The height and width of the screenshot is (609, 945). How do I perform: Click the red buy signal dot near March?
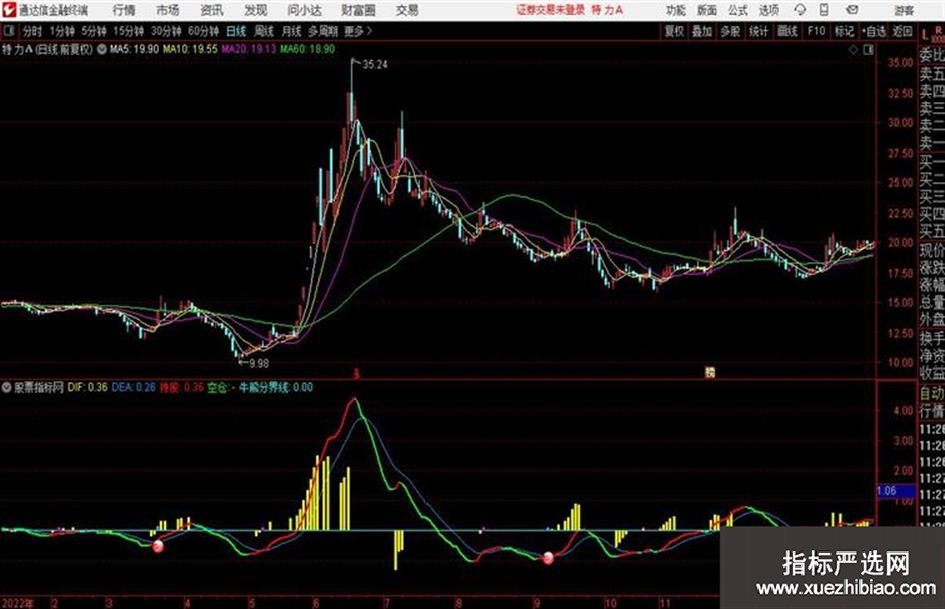pos(158,546)
